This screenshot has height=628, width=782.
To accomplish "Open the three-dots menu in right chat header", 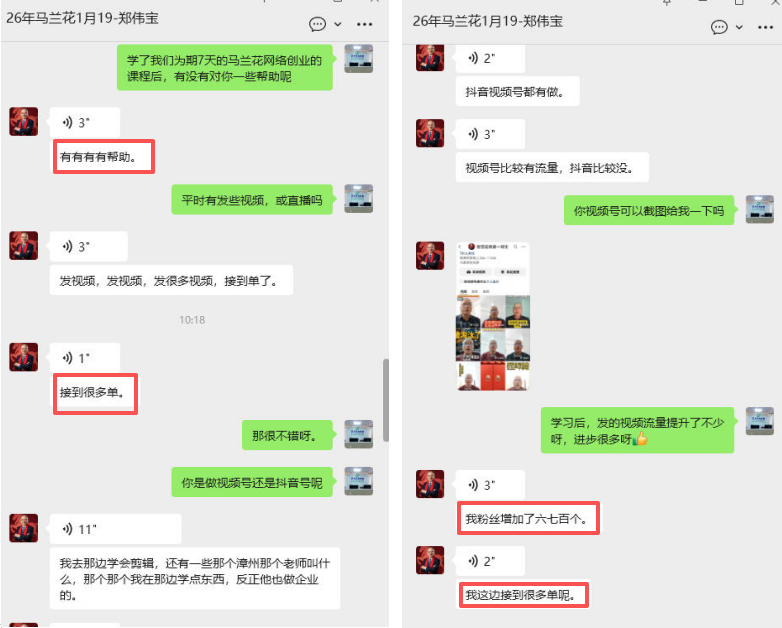I will point(766,27).
